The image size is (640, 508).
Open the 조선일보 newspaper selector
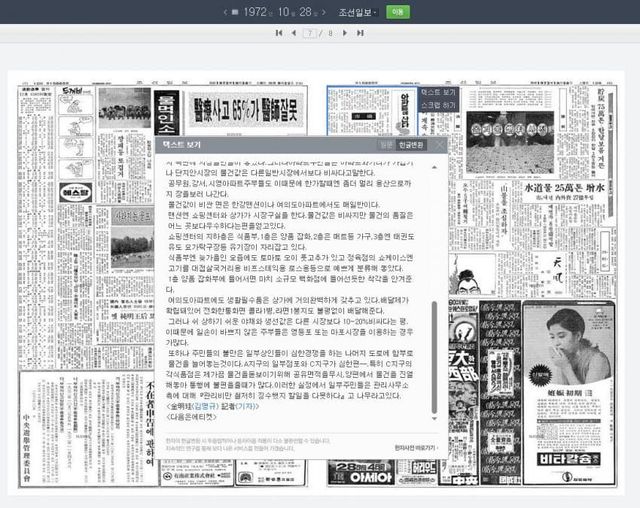coord(358,11)
